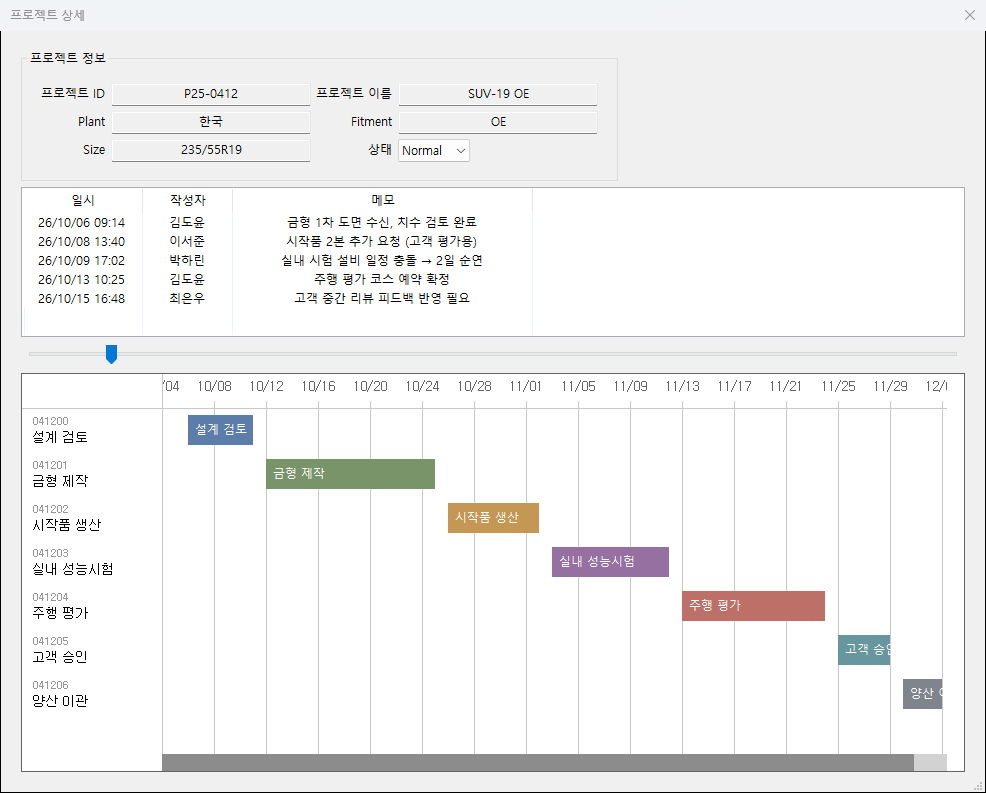Click the Fitment field showing OE

click(498, 122)
